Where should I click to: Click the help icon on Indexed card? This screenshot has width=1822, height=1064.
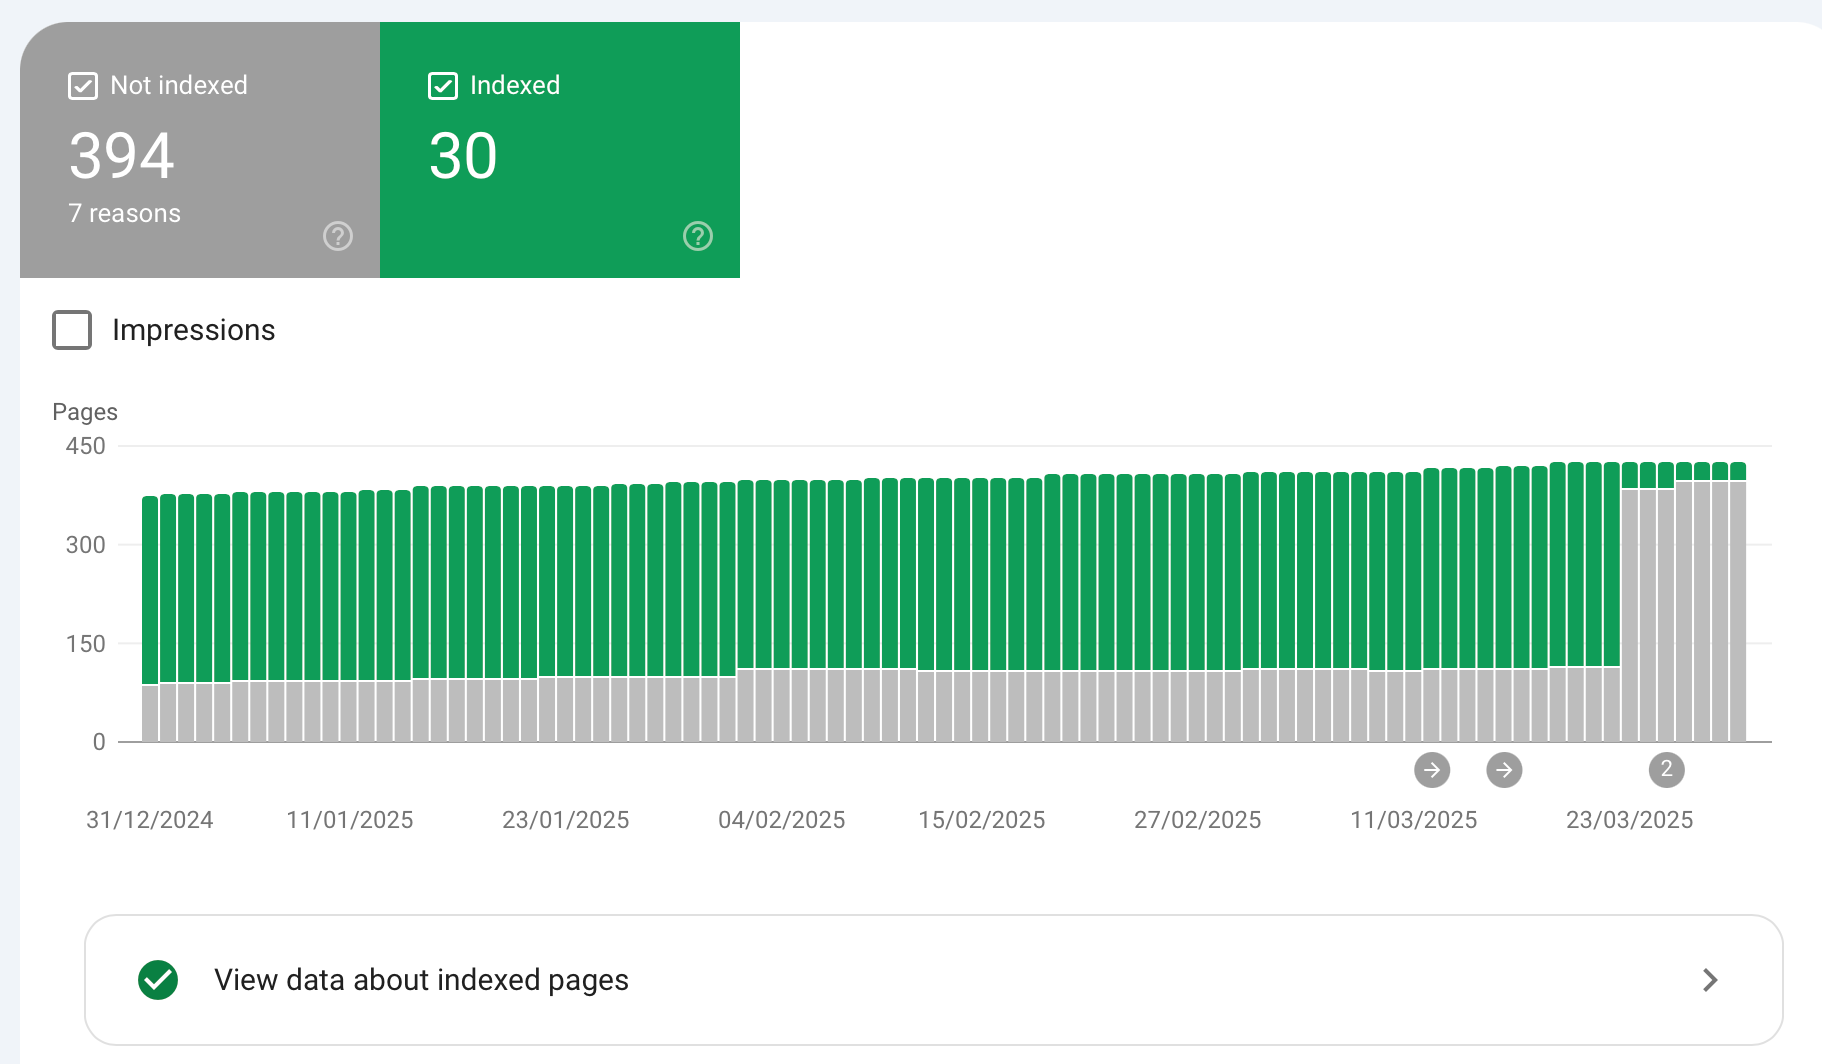coord(698,236)
